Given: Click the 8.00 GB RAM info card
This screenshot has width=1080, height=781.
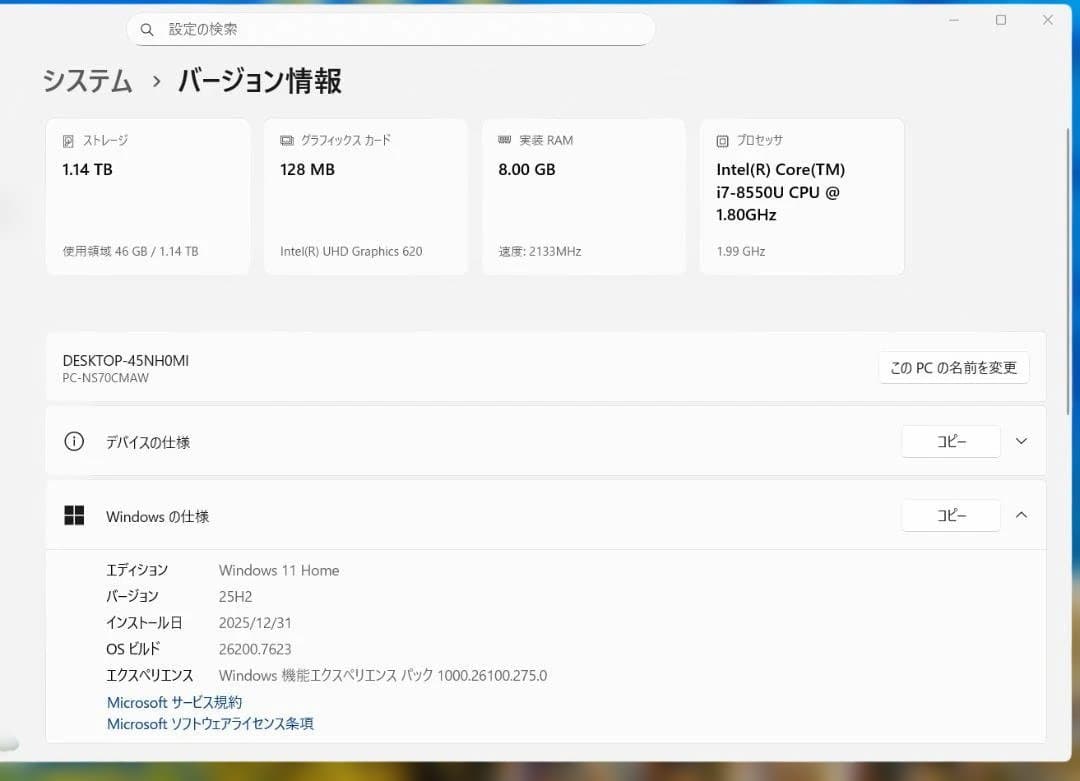Looking at the screenshot, I should tap(584, 196).
